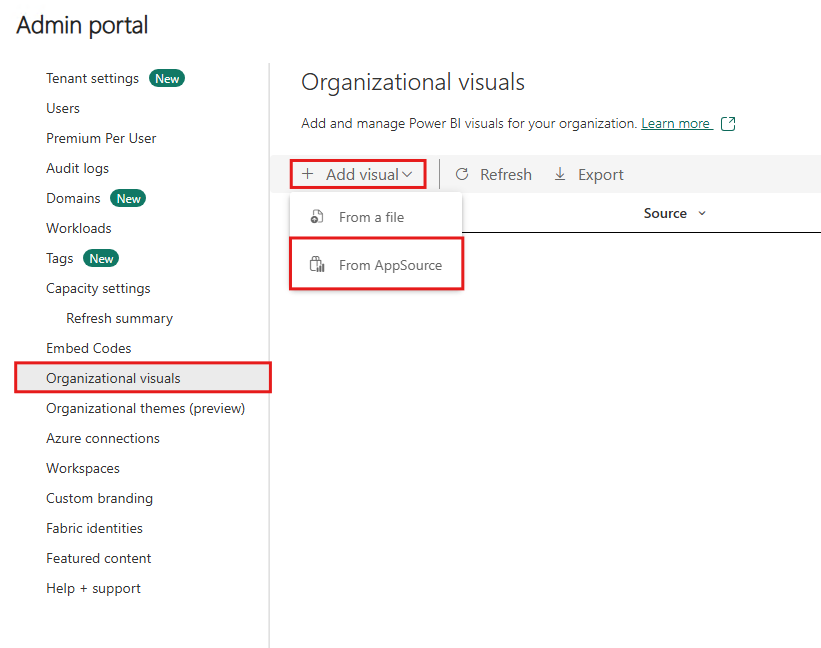Open Custom branding settings
Screen dimensions: 821x648
(x=99, y=498)
